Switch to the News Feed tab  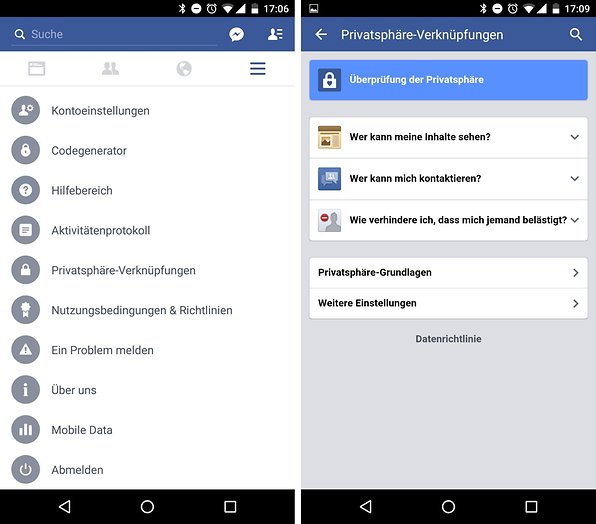36,68
